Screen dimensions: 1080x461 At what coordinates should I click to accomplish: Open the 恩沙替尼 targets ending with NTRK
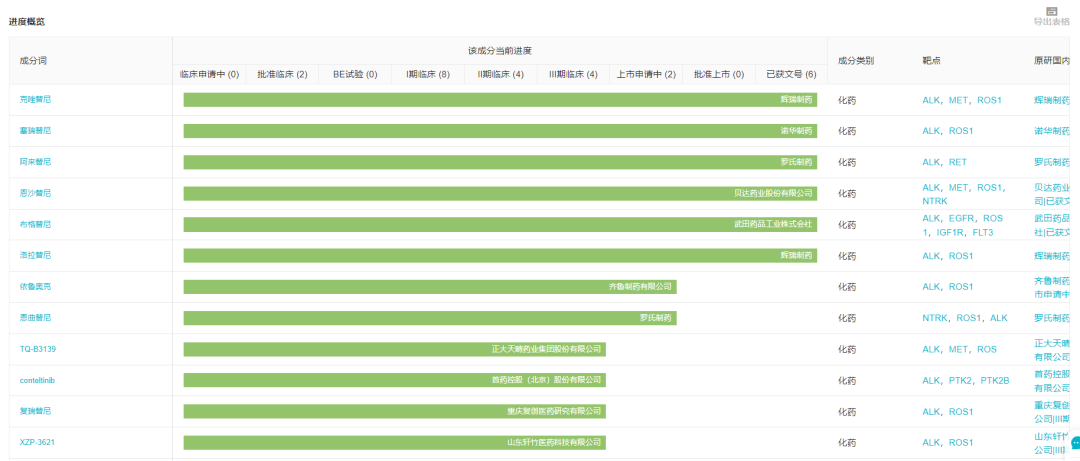[964, 194]
